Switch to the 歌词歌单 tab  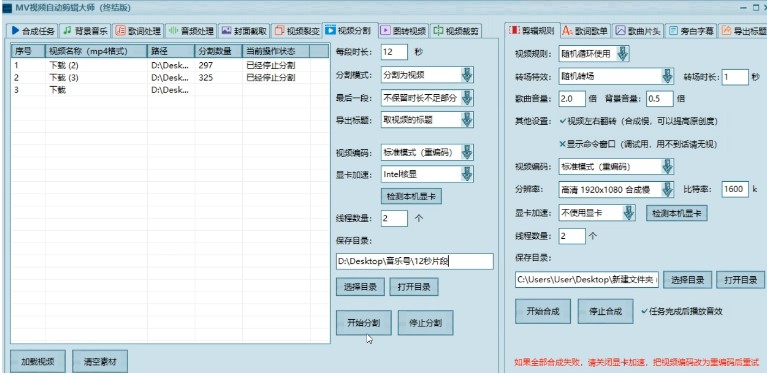(x=586, y=31)
